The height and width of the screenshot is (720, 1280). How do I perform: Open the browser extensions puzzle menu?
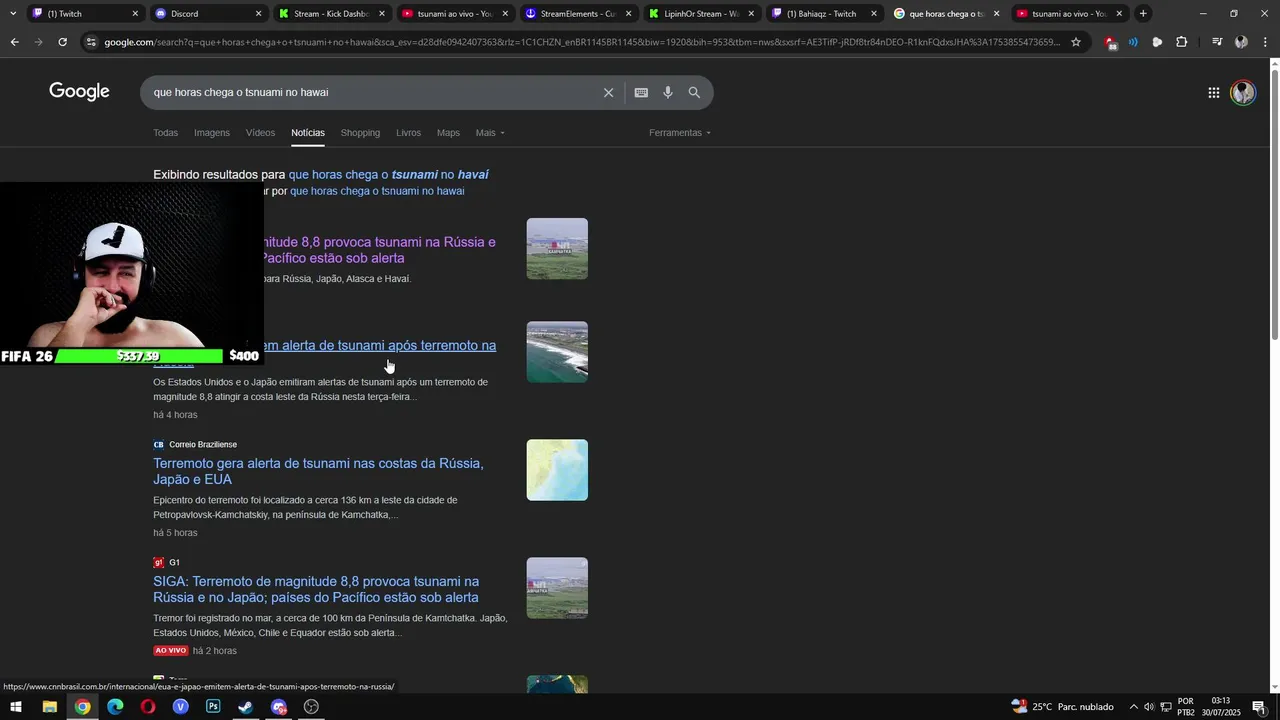point(1181,42)
